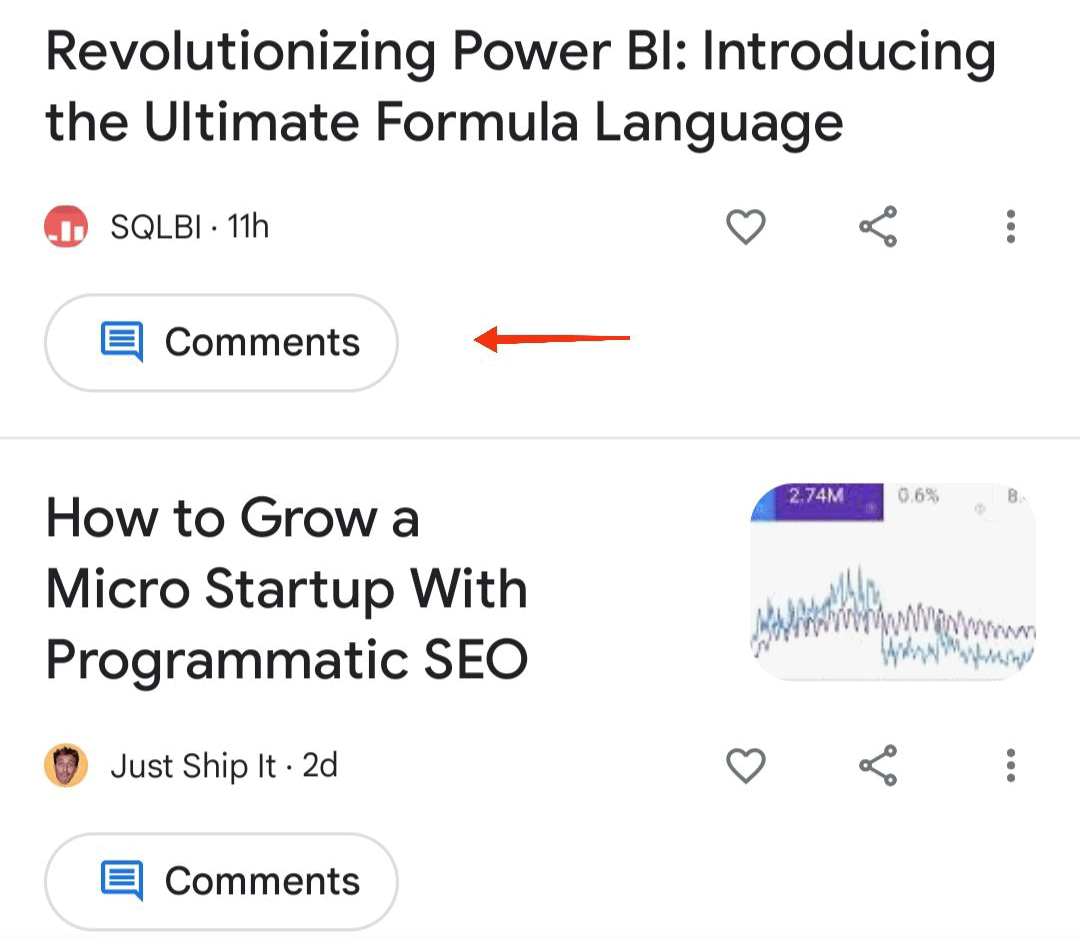Viewport: 1080px width, 937px height.
Task: Open the overflow options menu for the SEO article
Action: [x=1011, y=766]
